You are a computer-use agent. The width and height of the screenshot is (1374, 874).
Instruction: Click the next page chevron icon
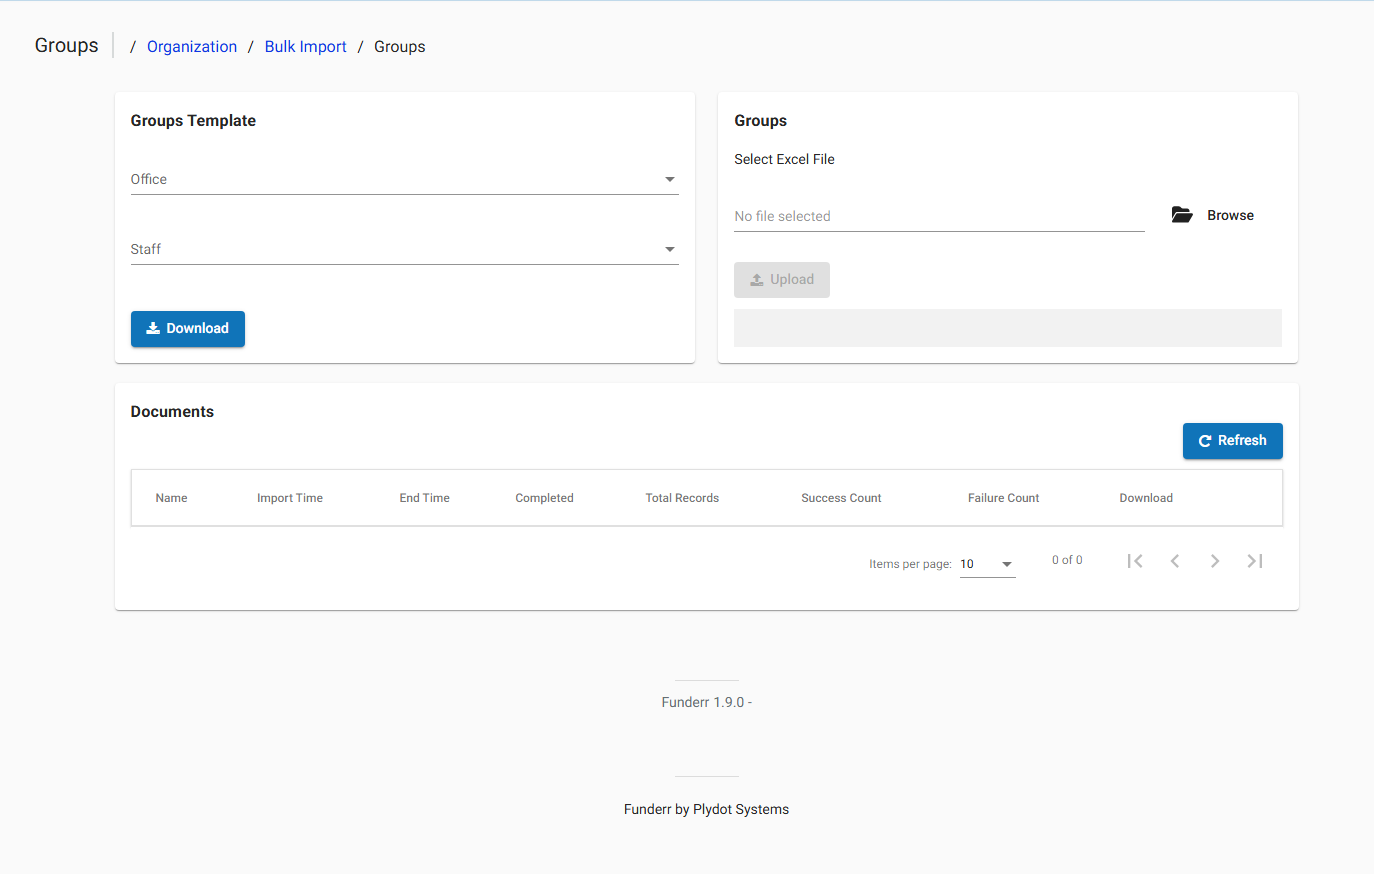pos(1215,560)
